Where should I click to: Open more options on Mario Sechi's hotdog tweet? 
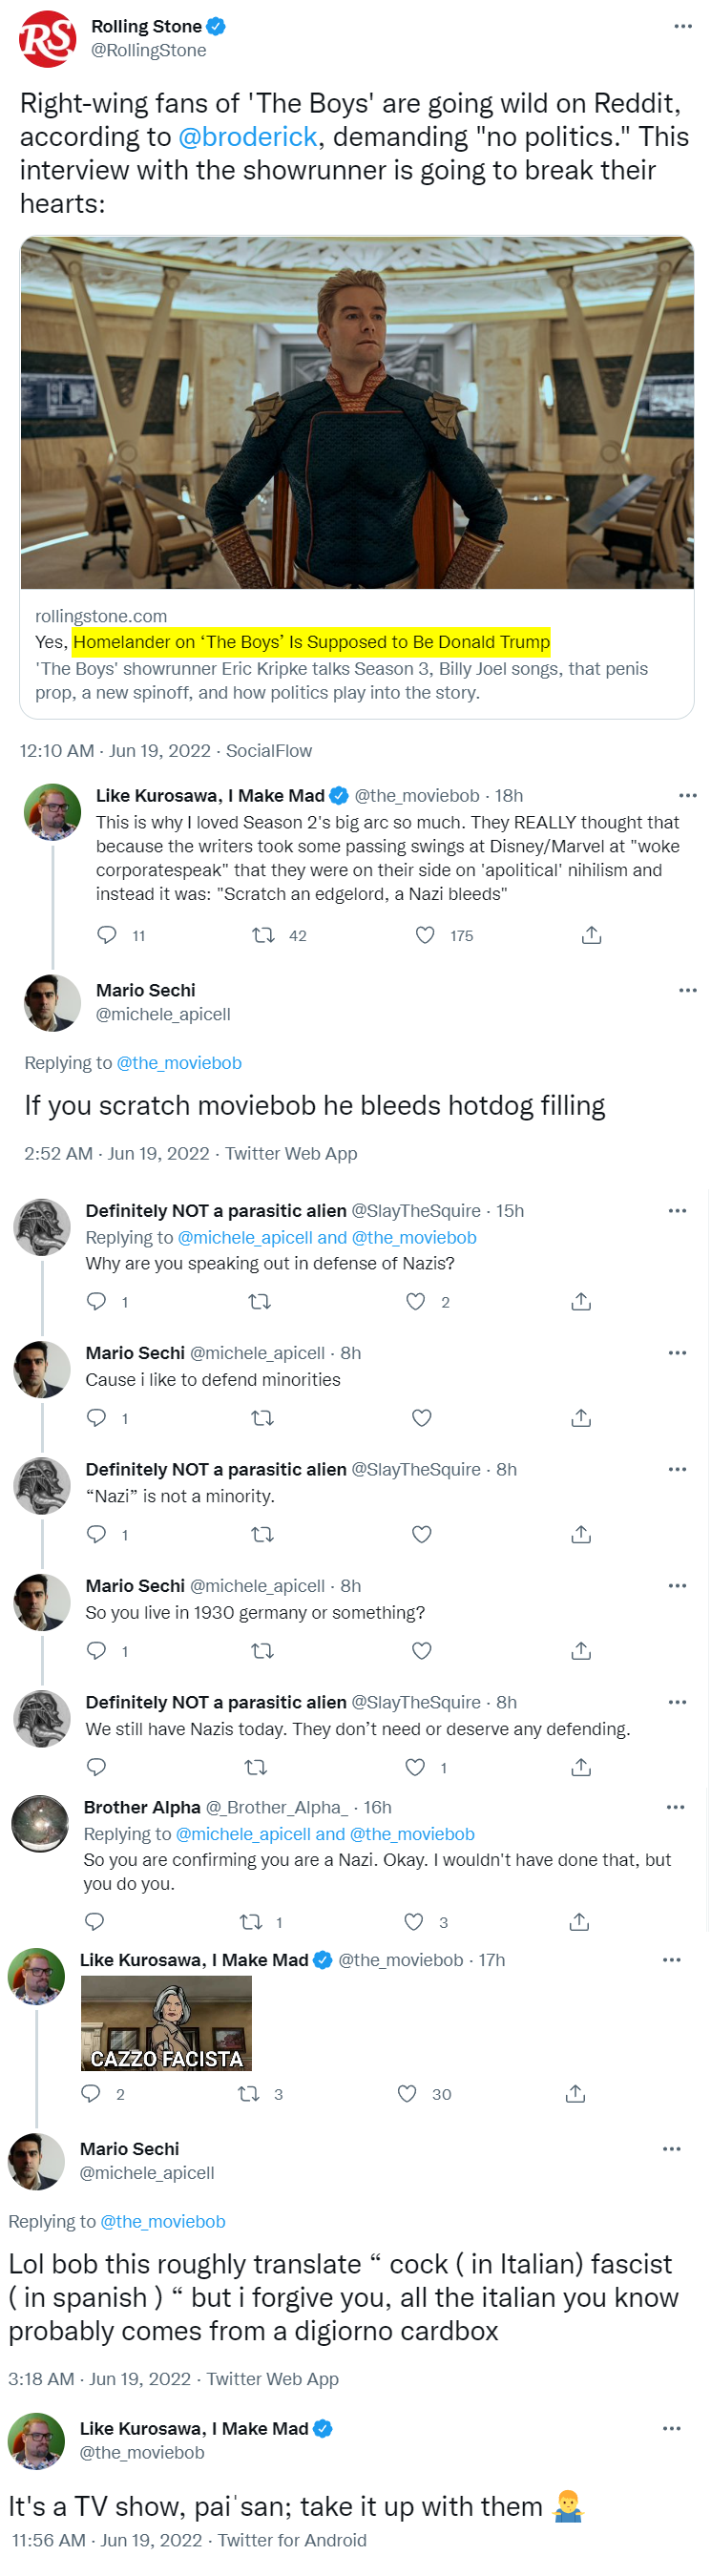pyautogui.click(x=687, y=990)
